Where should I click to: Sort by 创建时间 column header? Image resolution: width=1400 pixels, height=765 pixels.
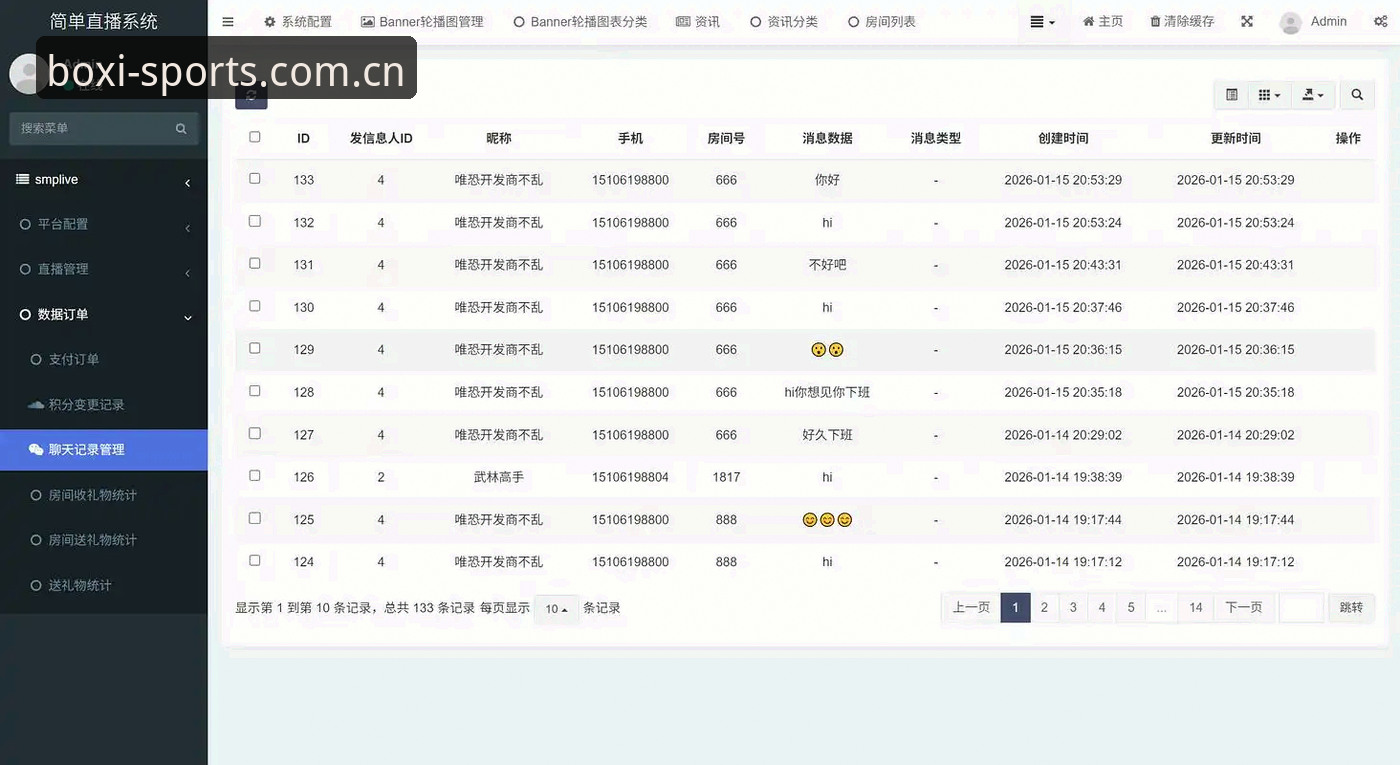point(1063,138)
